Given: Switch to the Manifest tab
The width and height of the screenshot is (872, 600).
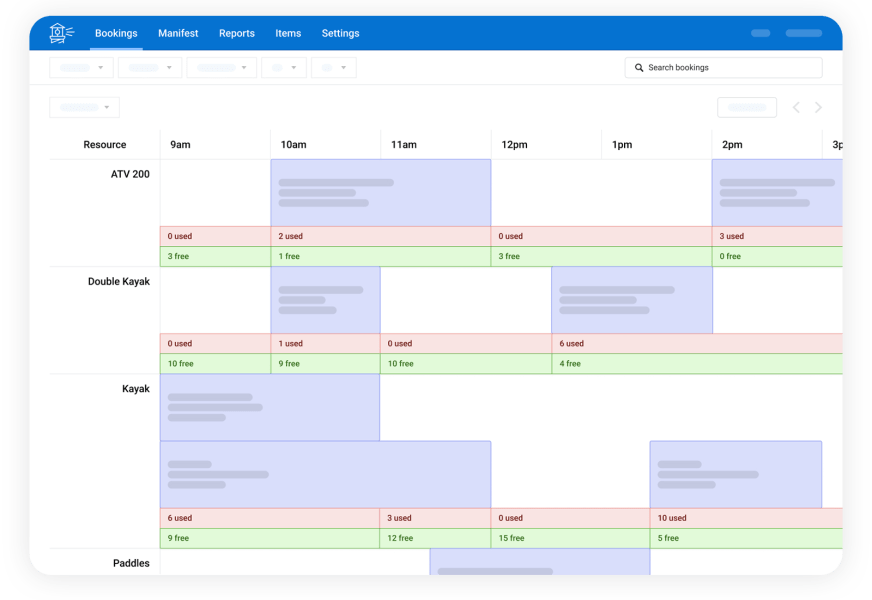Looking at the screenshot, I should tap(178, 33).
